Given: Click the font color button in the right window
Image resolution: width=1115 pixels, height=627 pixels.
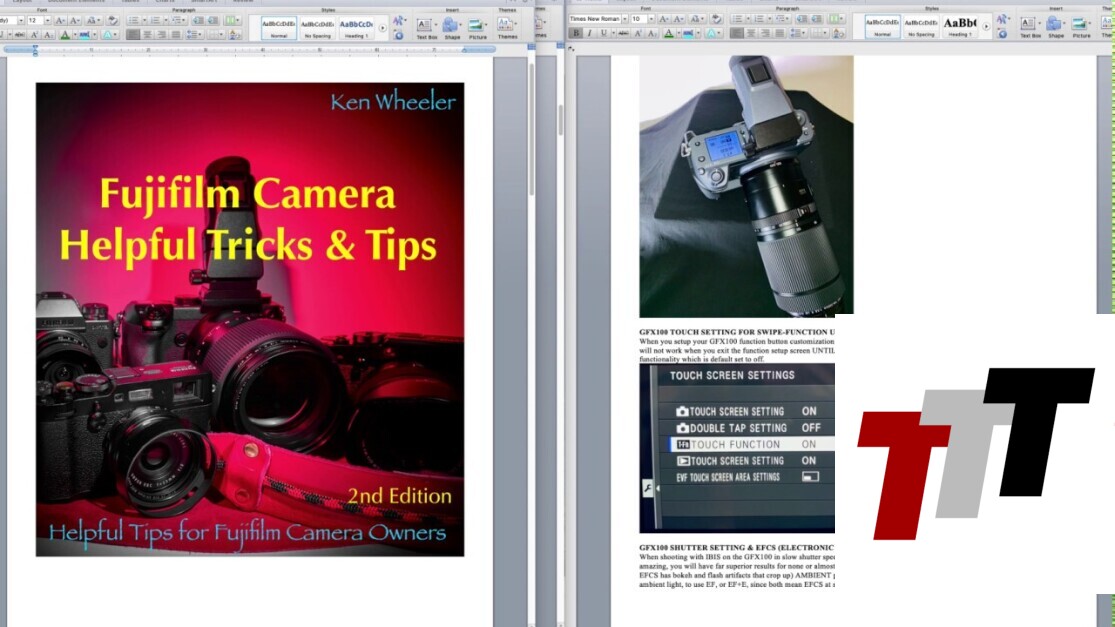Looking at the screenshot, I should pos(668,33).
